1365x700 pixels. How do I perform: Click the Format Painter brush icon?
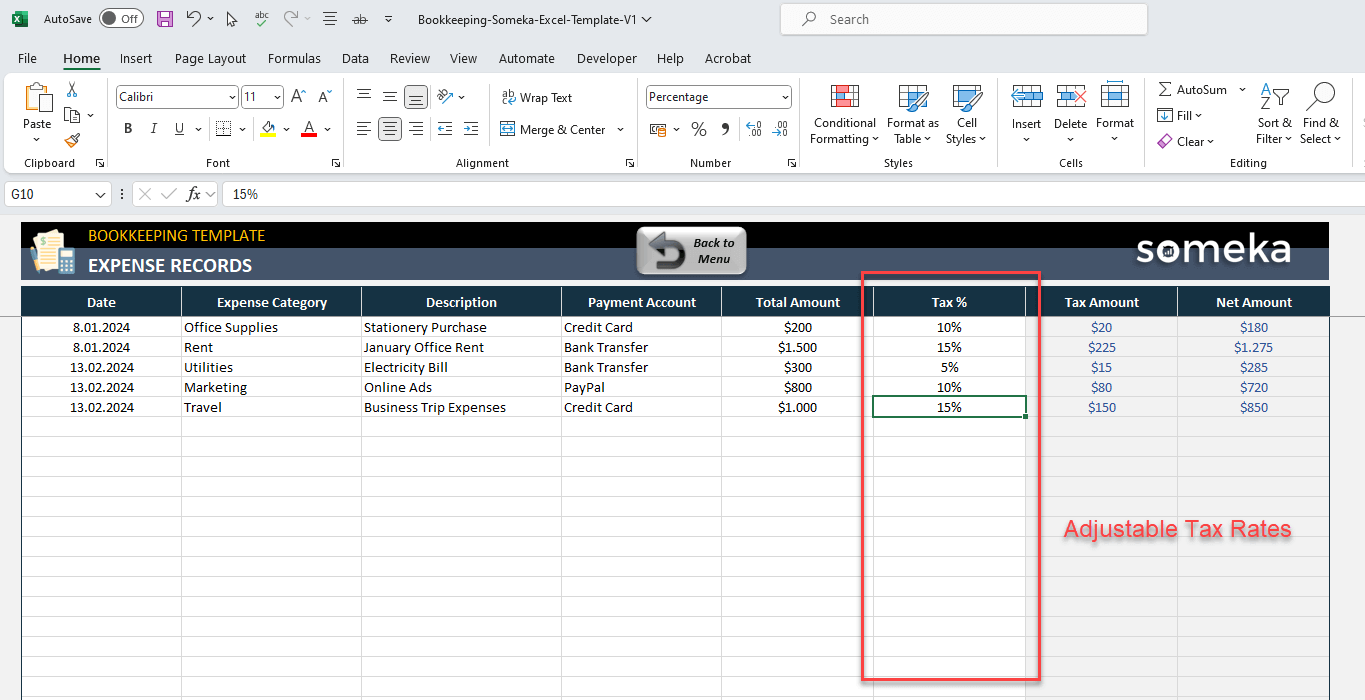72,141
